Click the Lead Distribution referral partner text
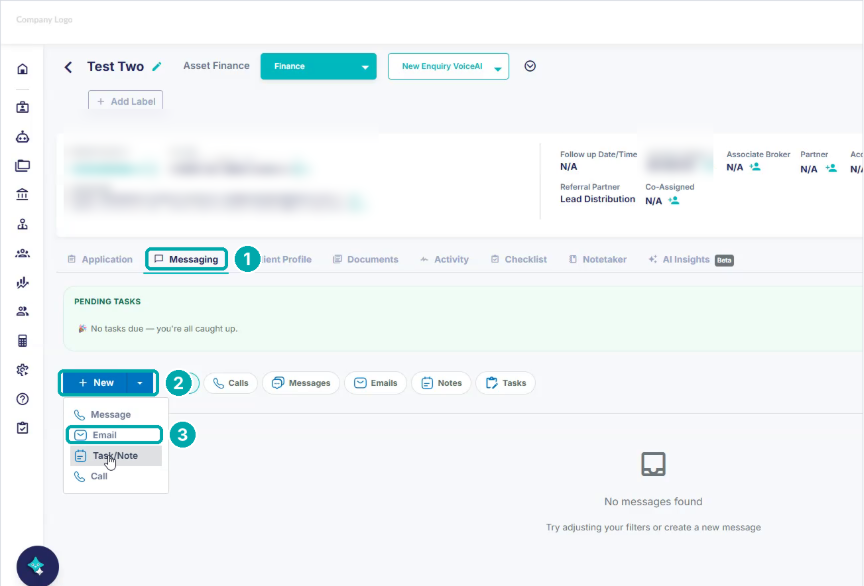 597,199
